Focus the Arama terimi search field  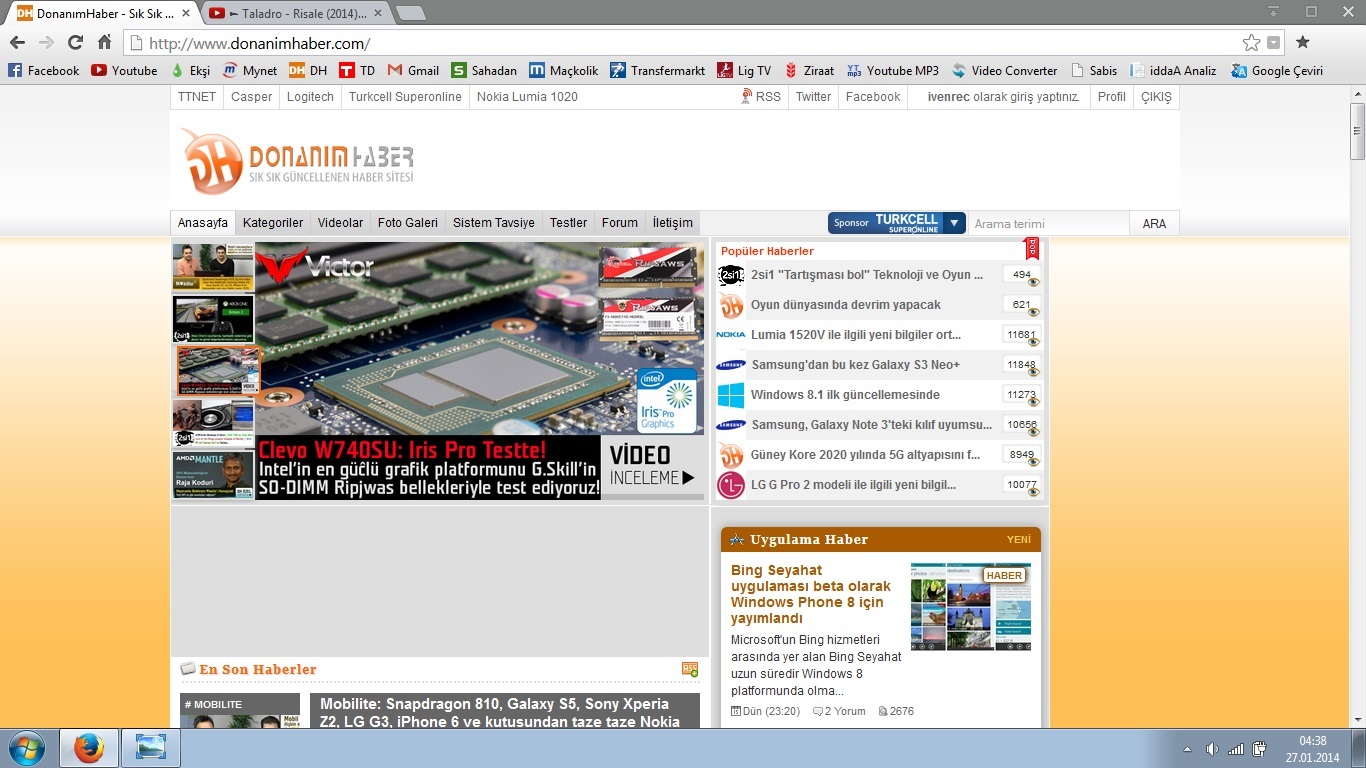(1048, 223)
